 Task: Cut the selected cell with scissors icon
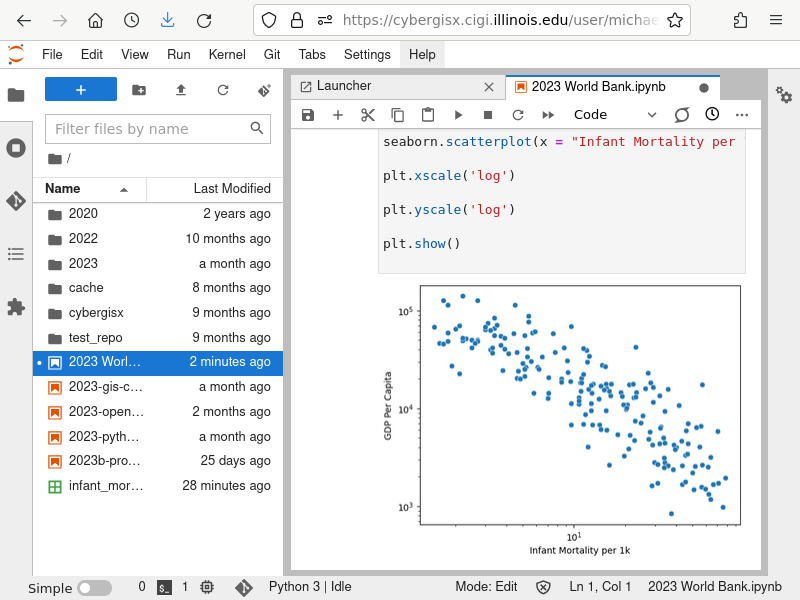368,115
